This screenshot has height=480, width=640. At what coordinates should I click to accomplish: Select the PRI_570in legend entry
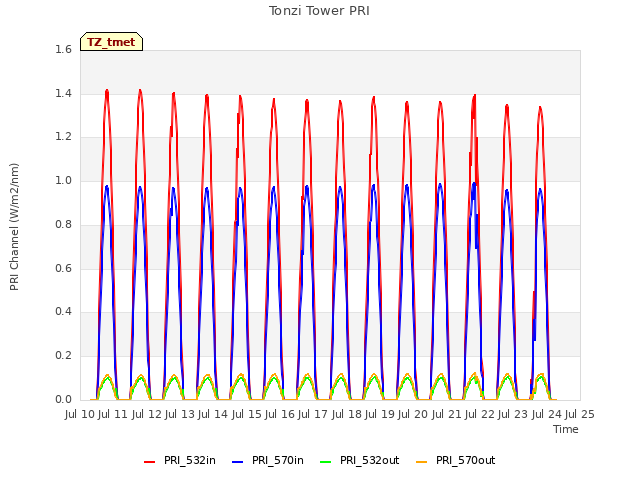point(268,460)
